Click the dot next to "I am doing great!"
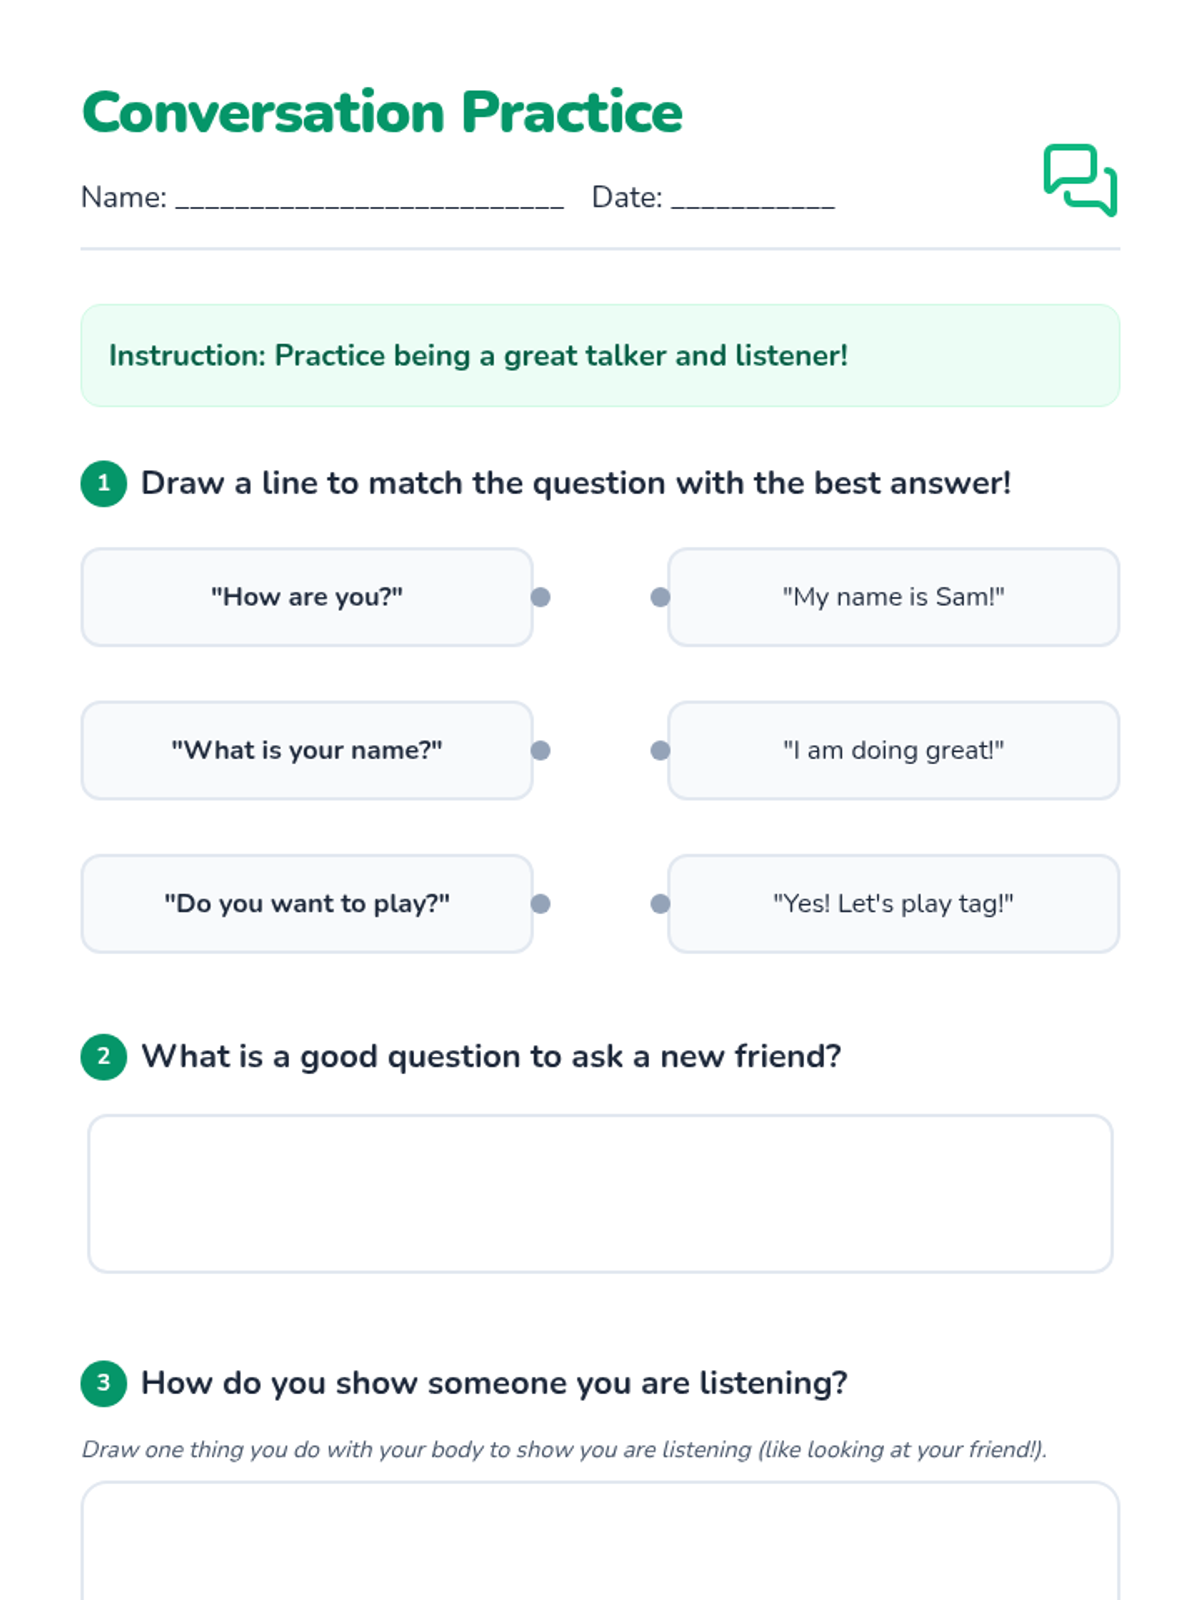Screen dimensions: 1200x1600 tap(660, 750)
